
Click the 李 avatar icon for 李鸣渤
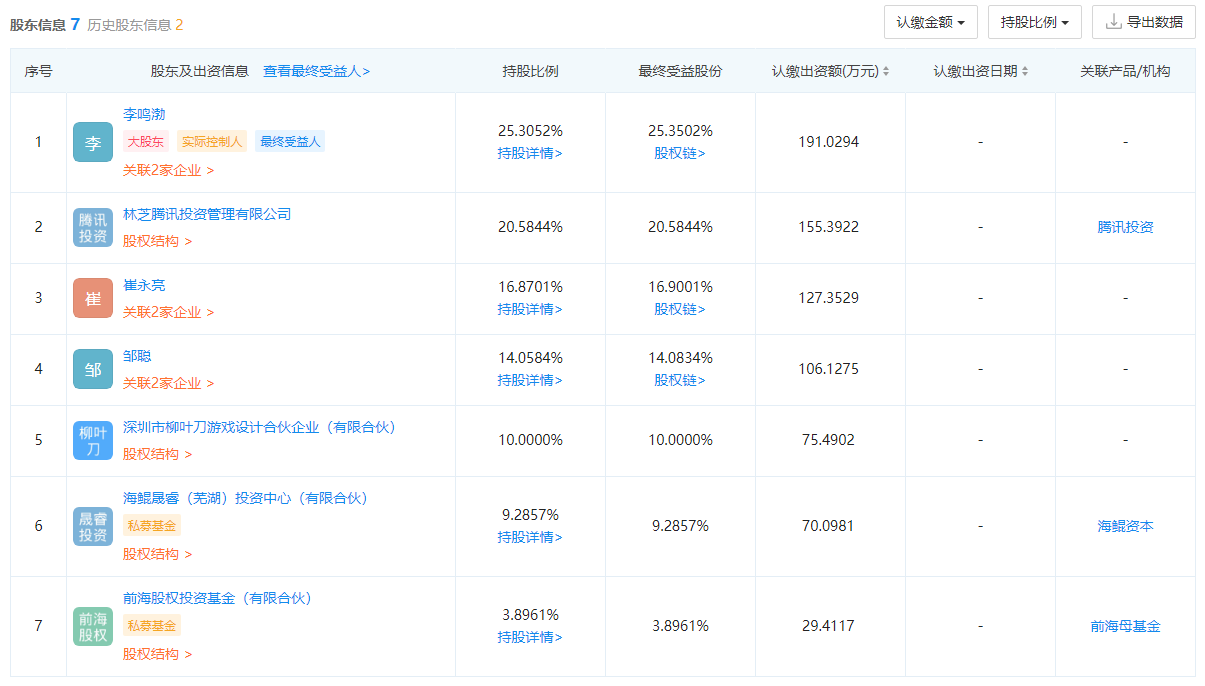[93, 142]
